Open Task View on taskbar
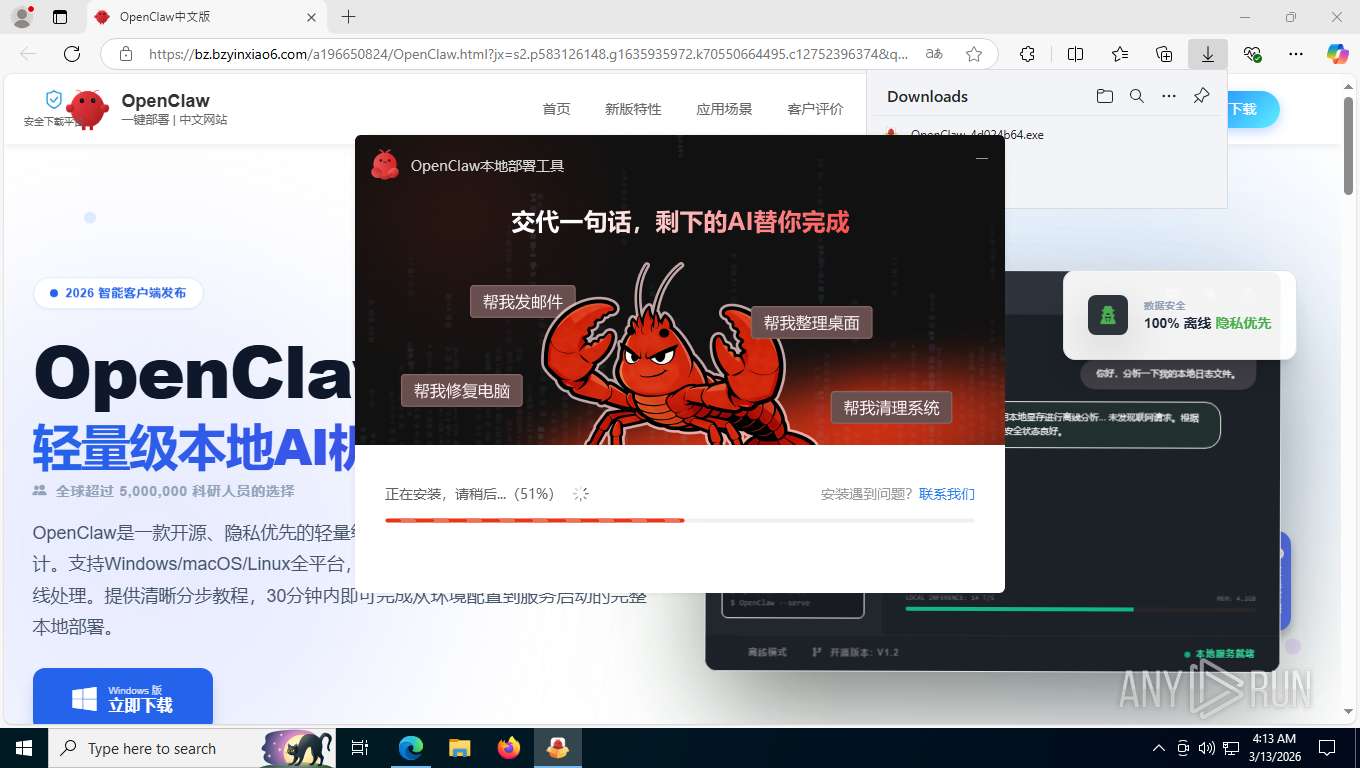The image size is (1360, 768). click(x=361, y=748)
